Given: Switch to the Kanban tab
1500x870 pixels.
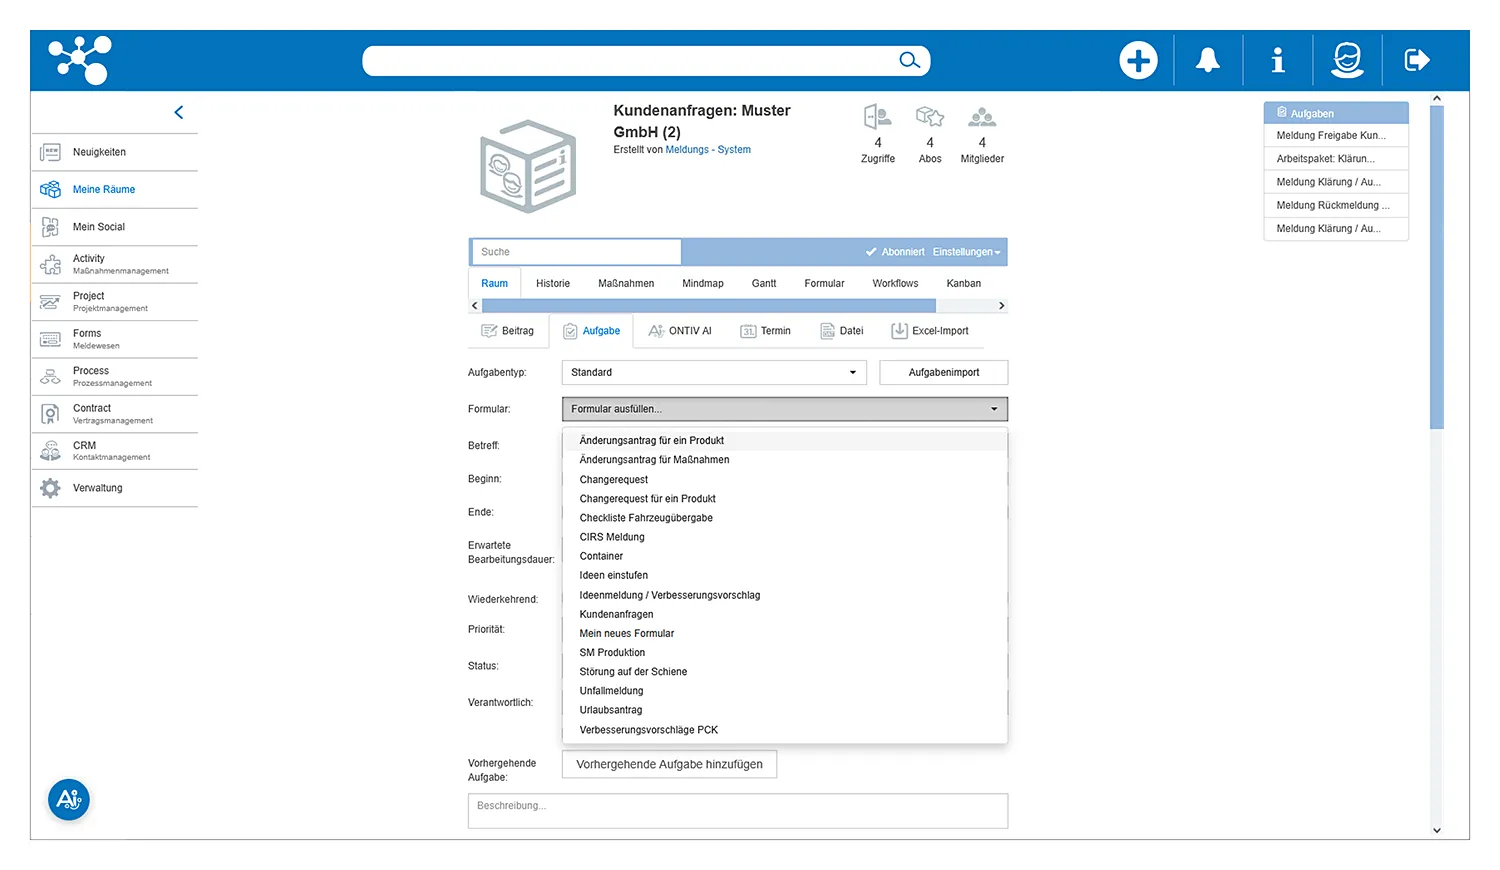Looking at the screenshot, I should 963,284.
